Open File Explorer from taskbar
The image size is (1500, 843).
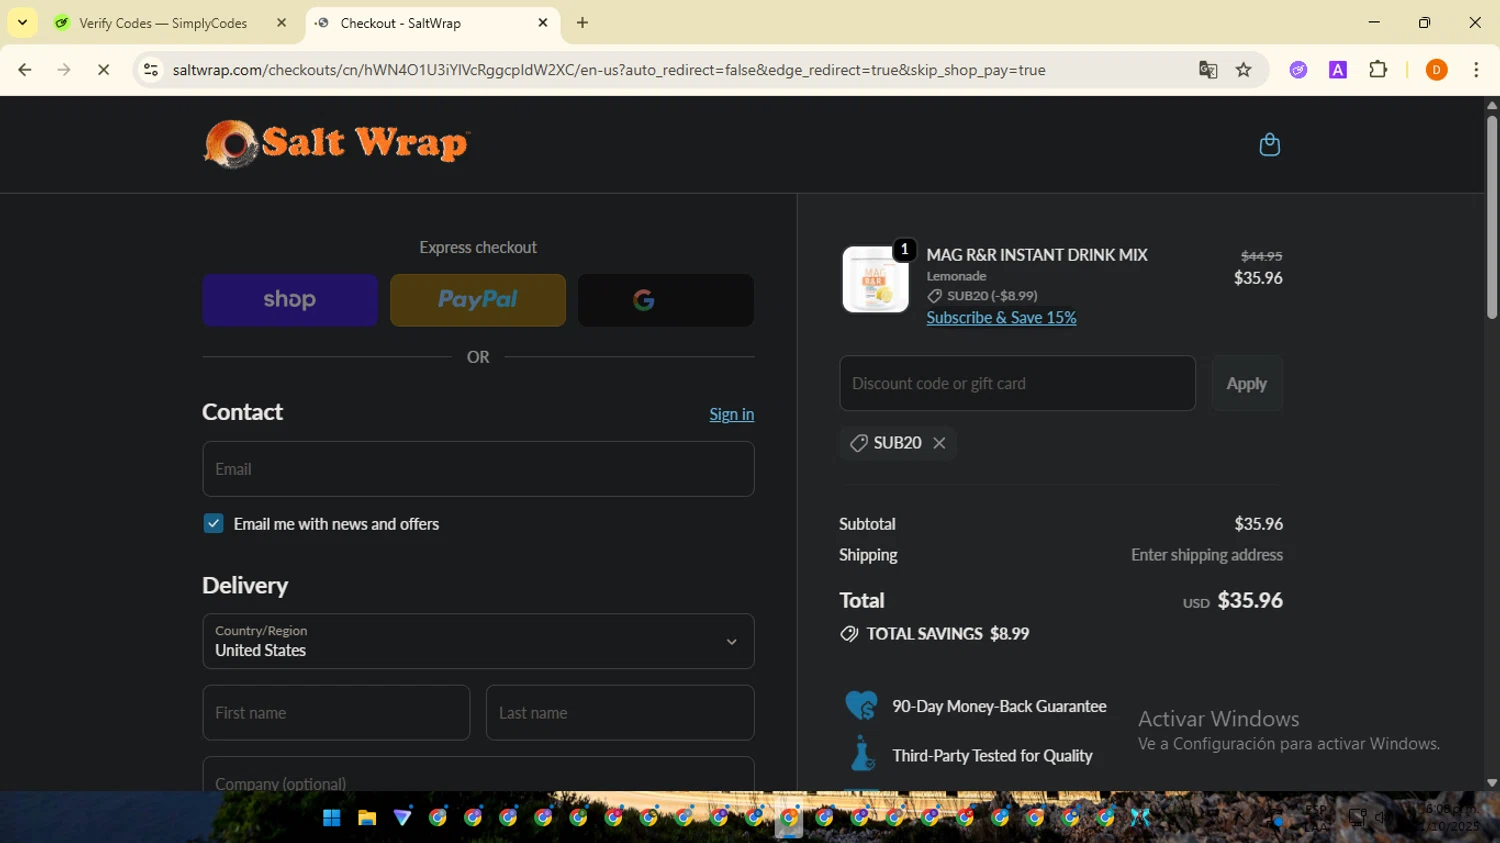pyautogui.click(x=367, y=818)
